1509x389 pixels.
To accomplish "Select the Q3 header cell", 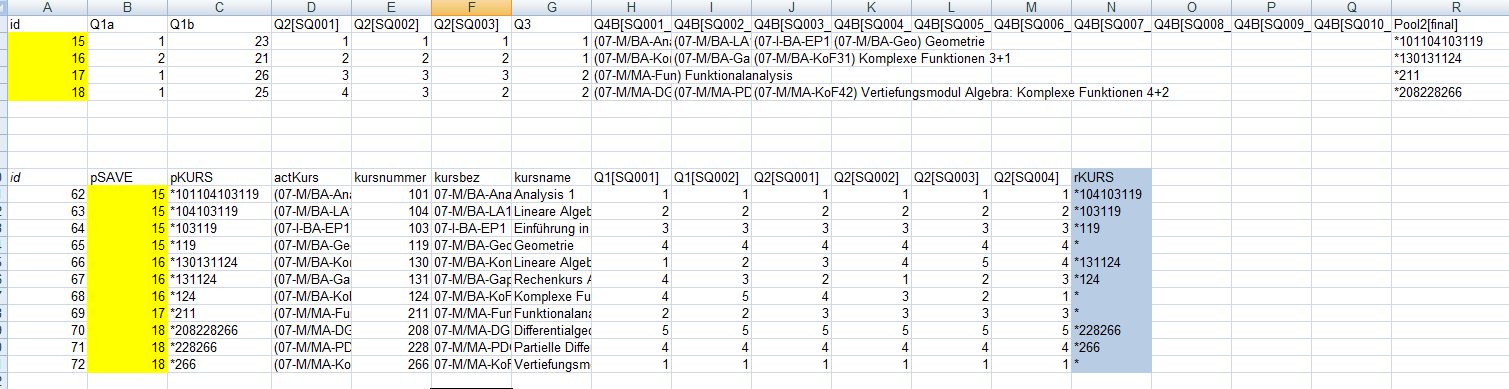I will [551, 24].
